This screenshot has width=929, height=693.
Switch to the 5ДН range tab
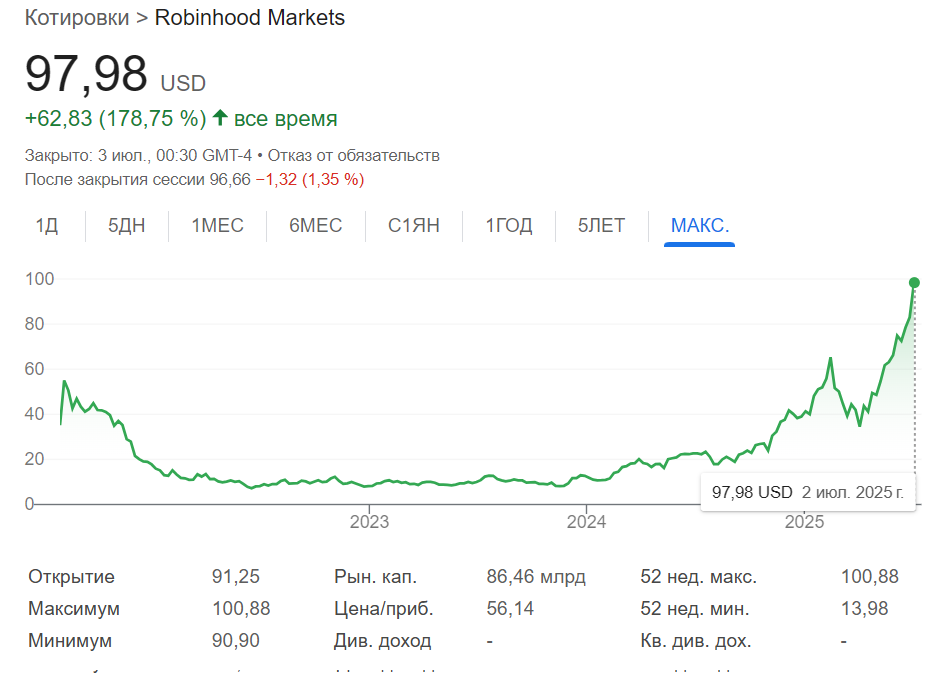pos(127,226)
